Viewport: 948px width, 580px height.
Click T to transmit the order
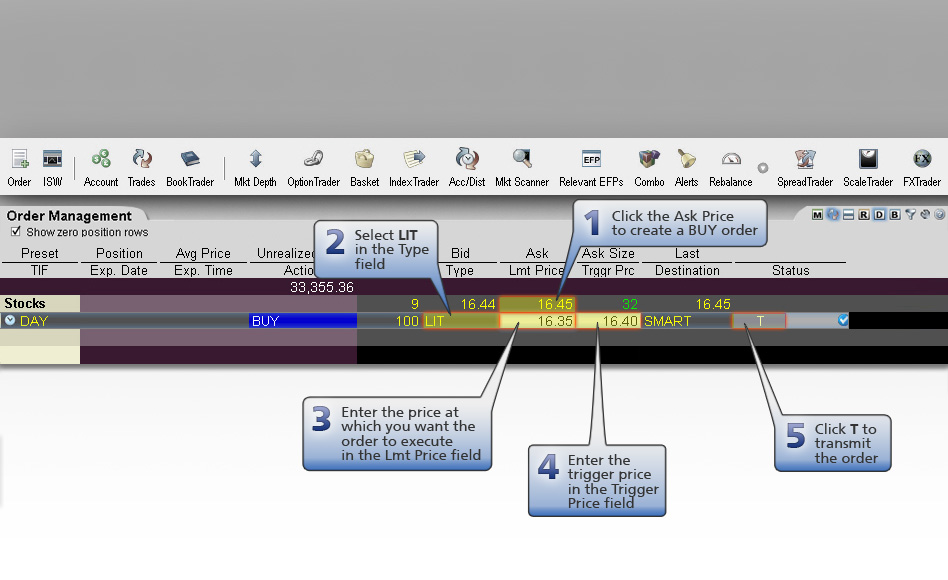(x=759, y=321)
